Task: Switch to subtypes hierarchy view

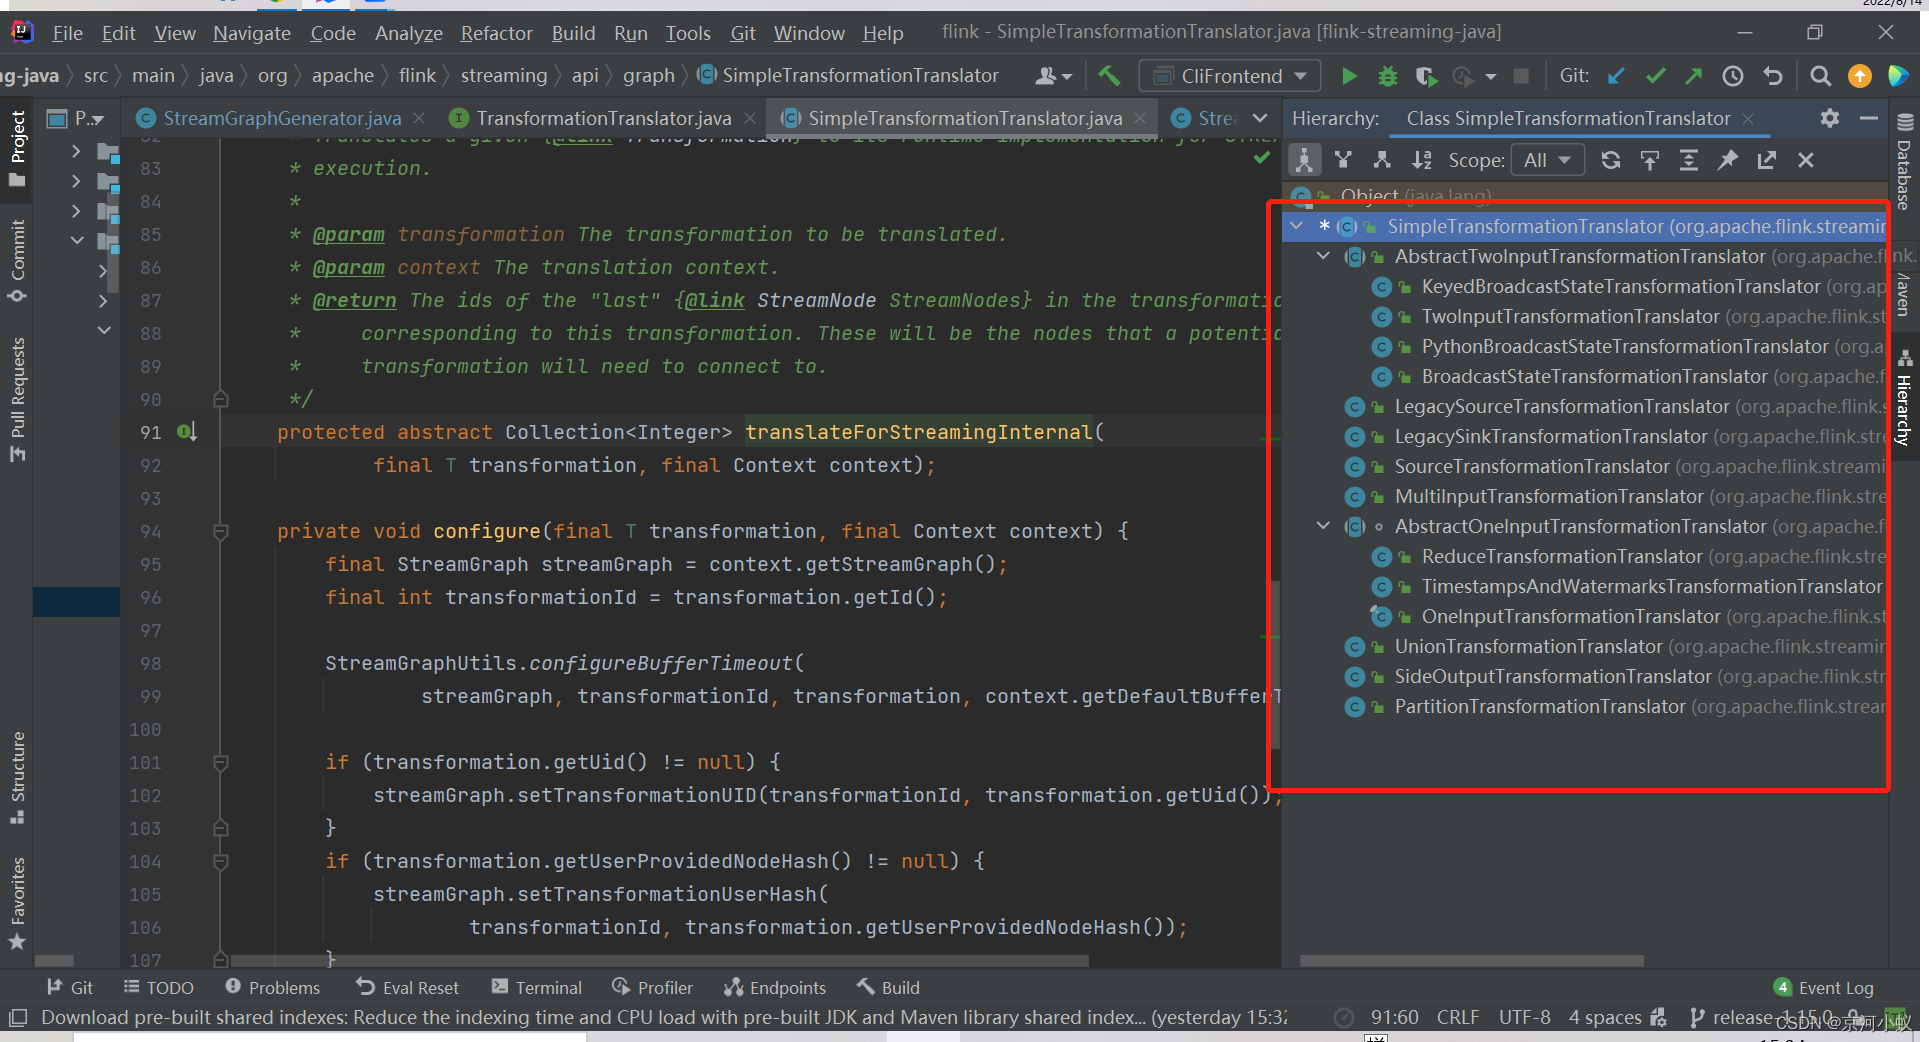Action: point(1382,160)
